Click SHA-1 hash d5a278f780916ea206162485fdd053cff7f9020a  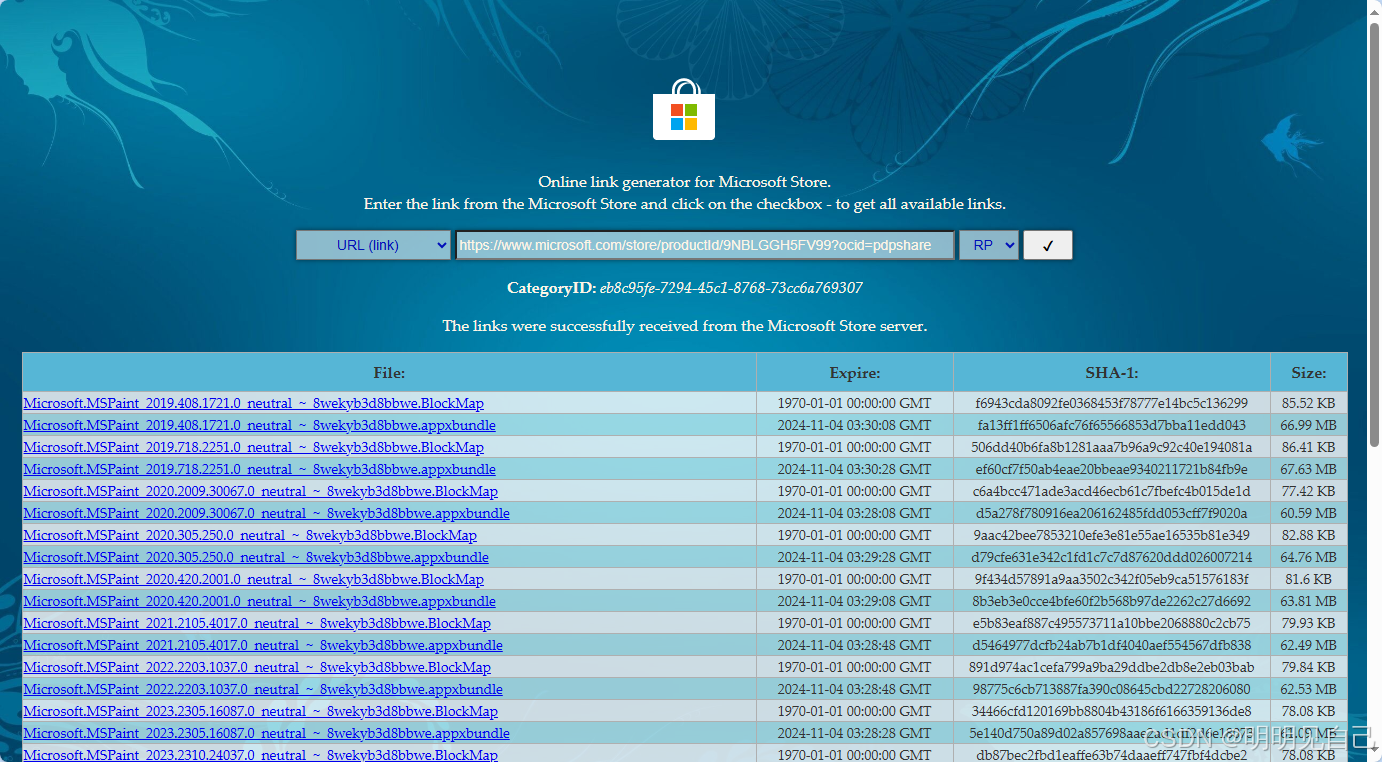(x=1112, y=513)
